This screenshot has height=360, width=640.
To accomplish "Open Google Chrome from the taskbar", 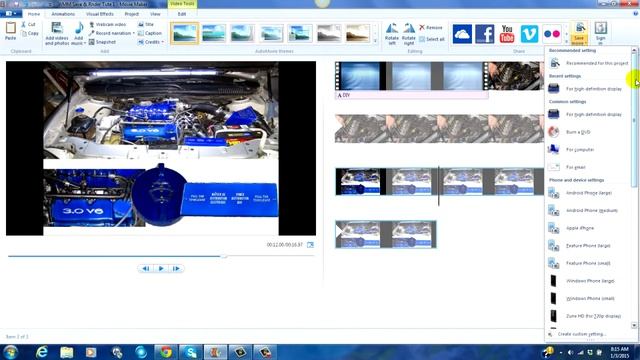I will coord(166,352).
